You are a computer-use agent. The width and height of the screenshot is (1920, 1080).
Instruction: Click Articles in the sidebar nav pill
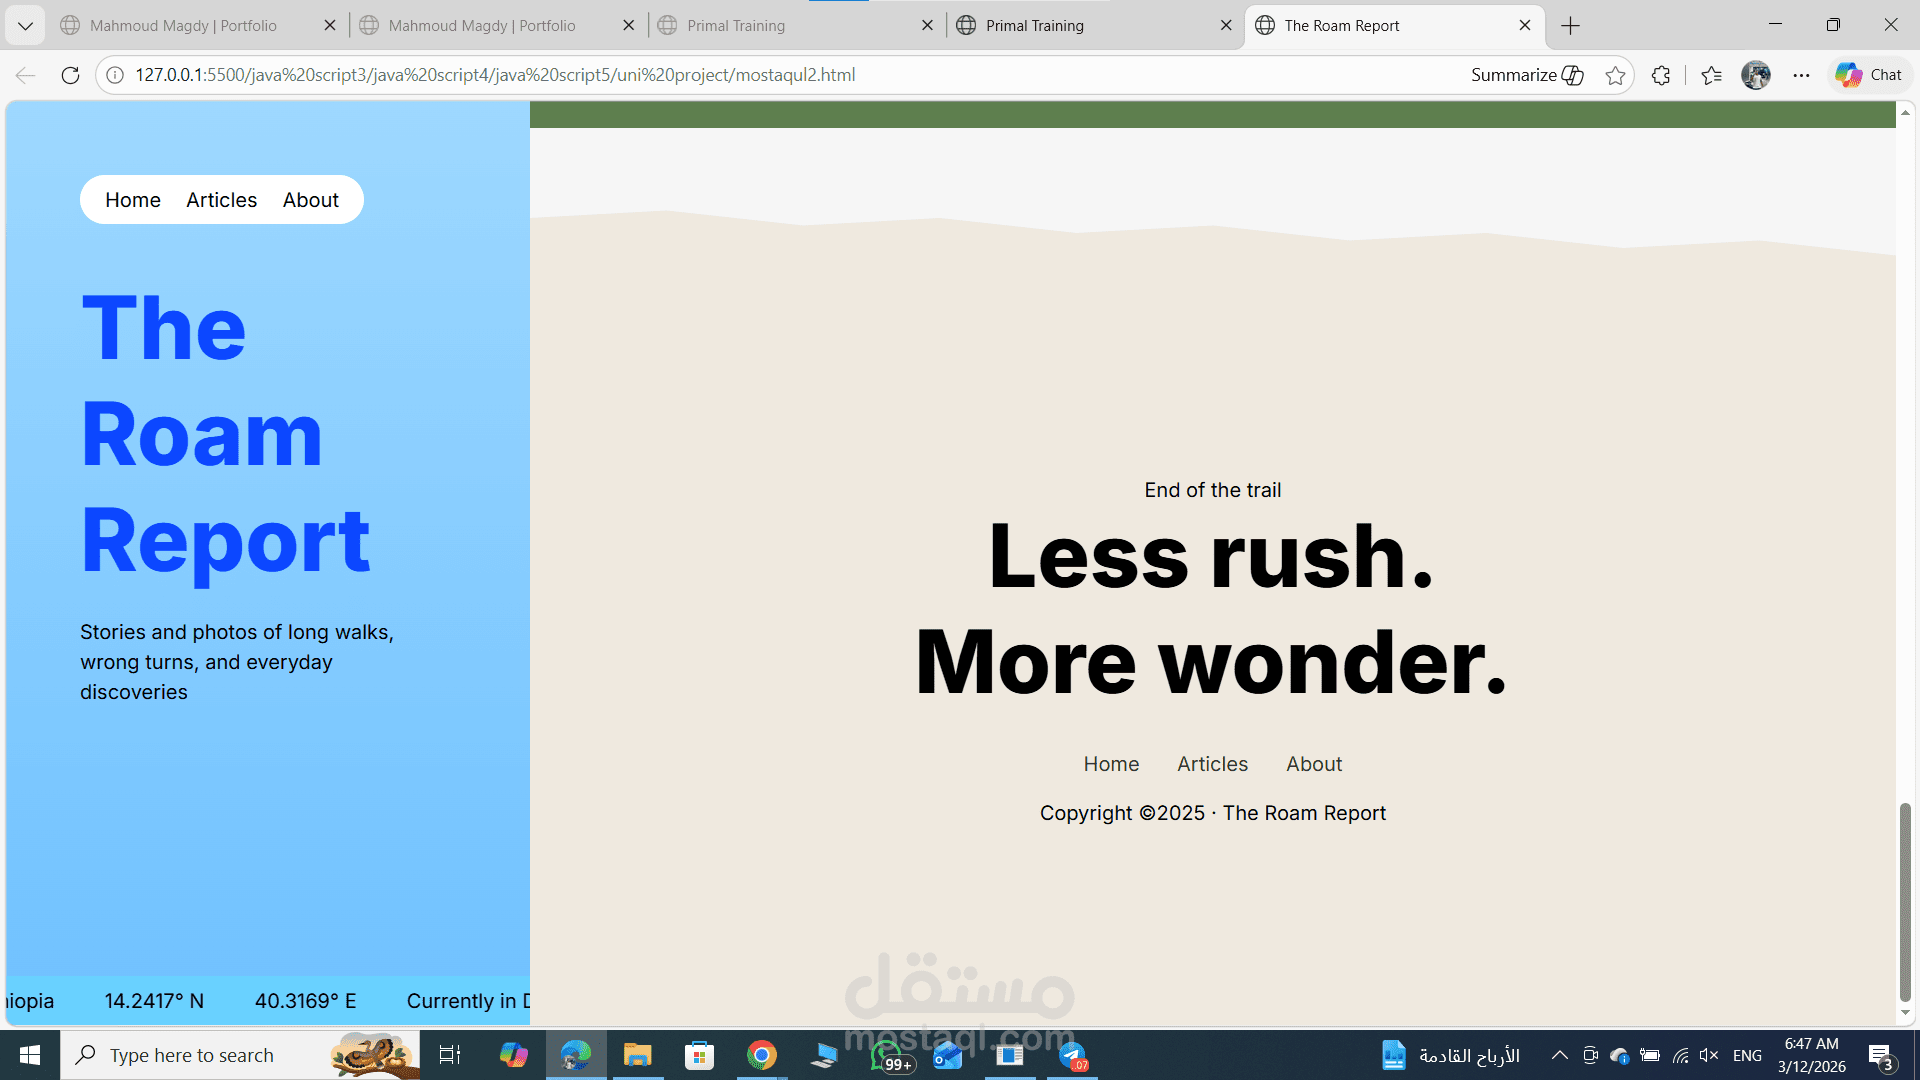pos(221,200)
